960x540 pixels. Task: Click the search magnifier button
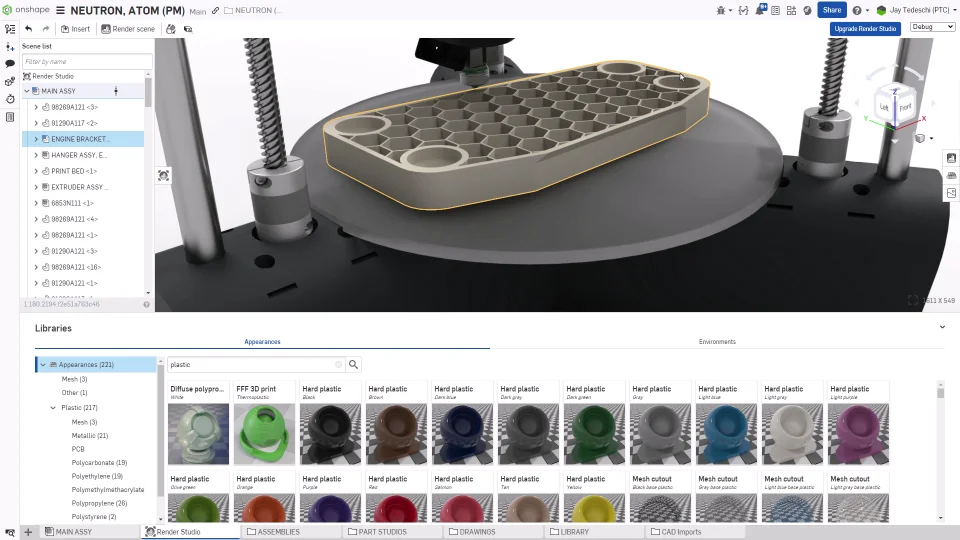353,364
